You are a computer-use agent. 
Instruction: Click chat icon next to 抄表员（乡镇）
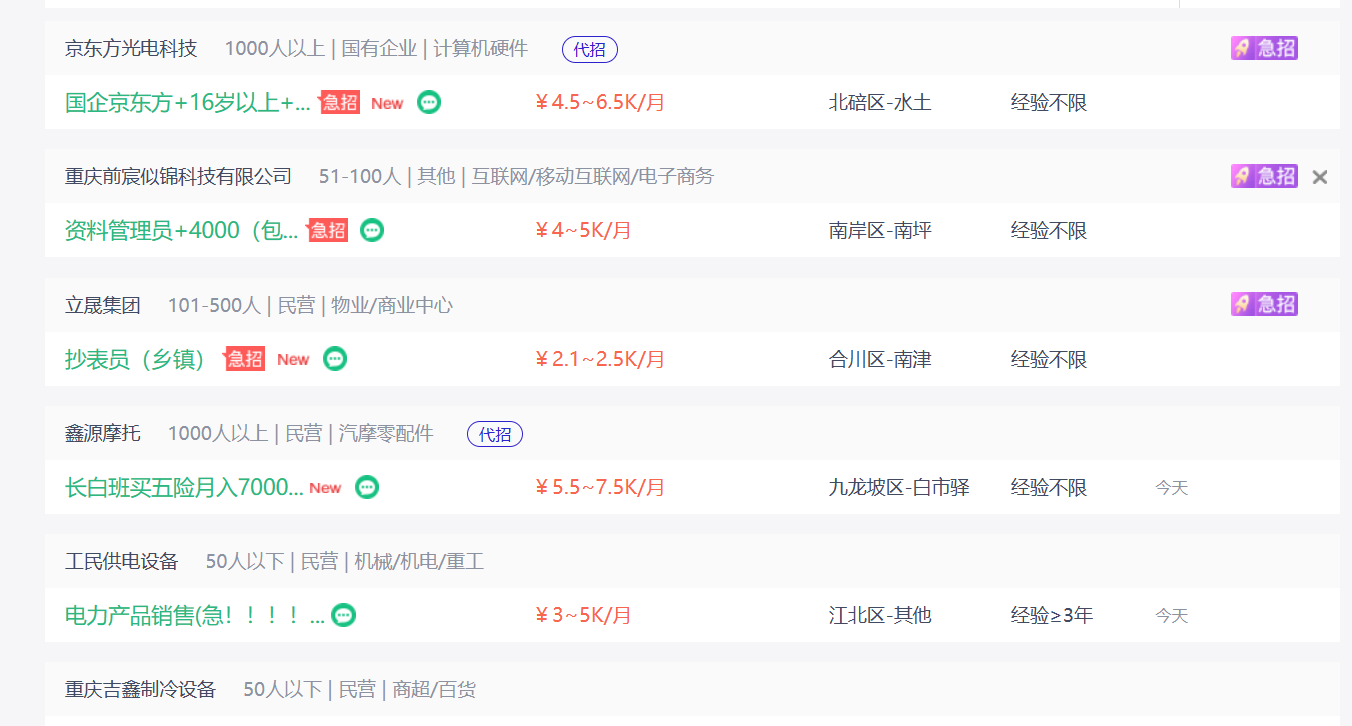335,359
